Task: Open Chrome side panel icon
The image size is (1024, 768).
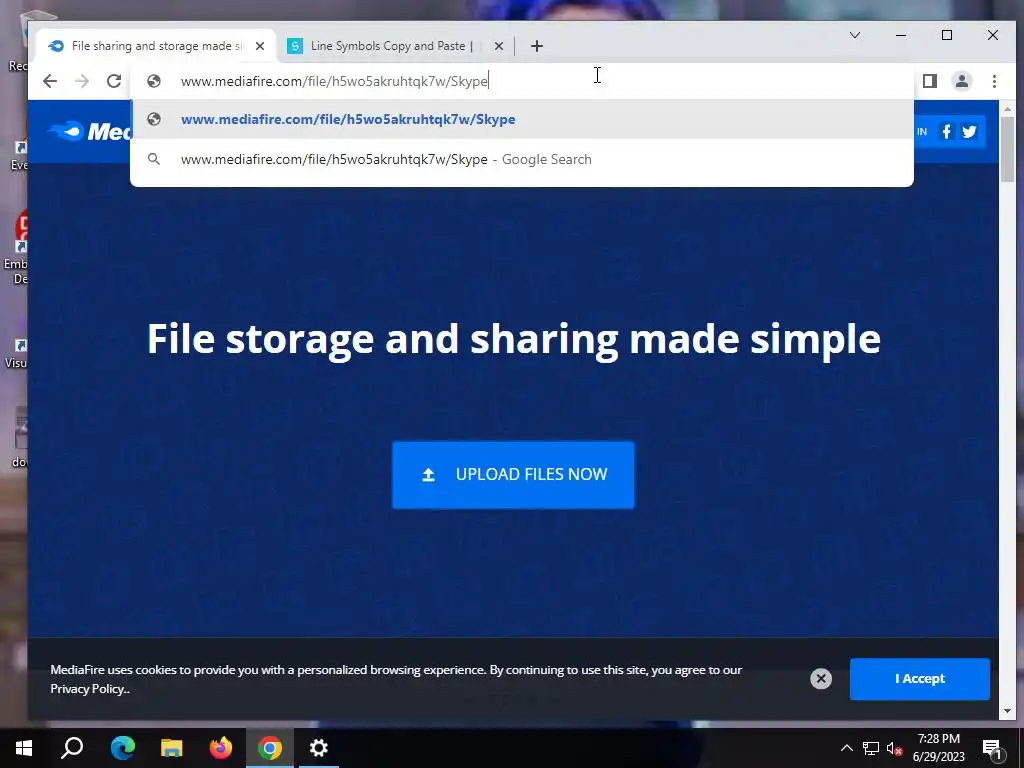Action: tap(930, 81)
